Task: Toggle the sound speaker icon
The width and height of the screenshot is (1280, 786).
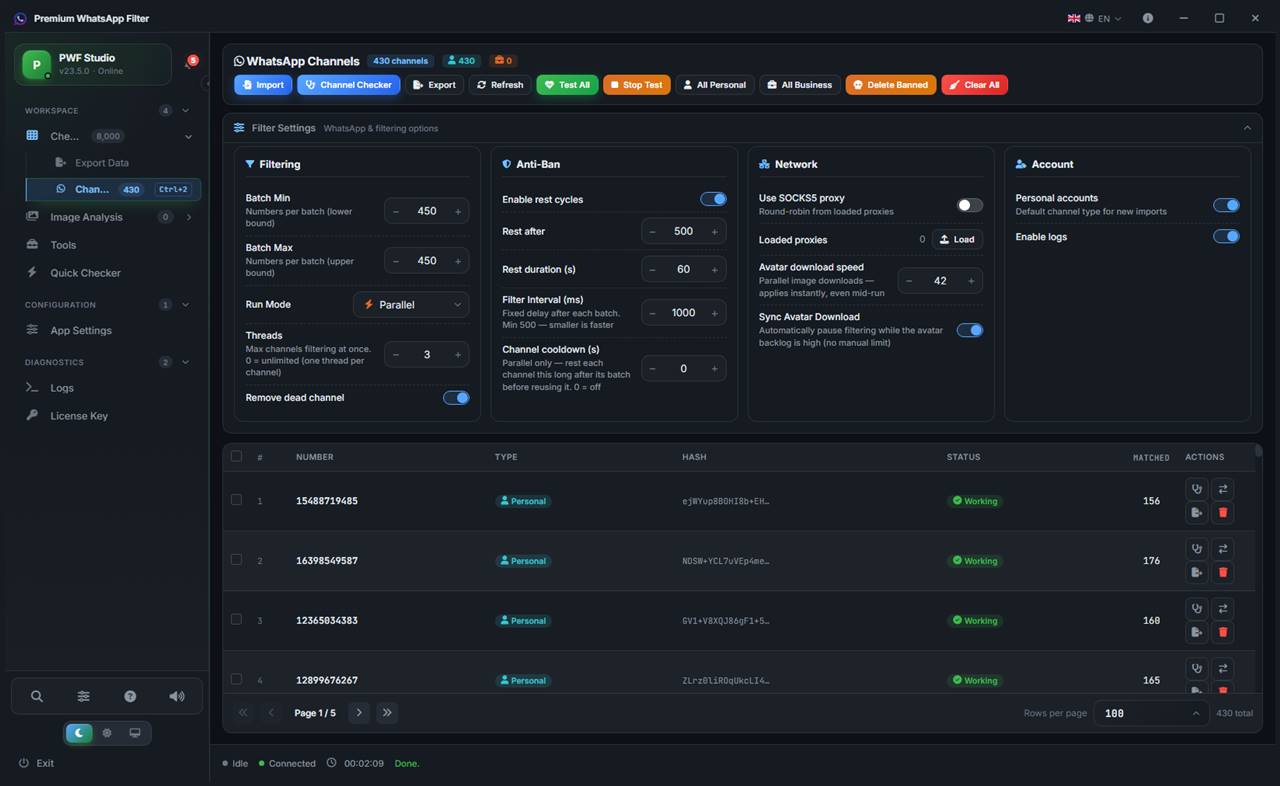Action: pos(177,696)
